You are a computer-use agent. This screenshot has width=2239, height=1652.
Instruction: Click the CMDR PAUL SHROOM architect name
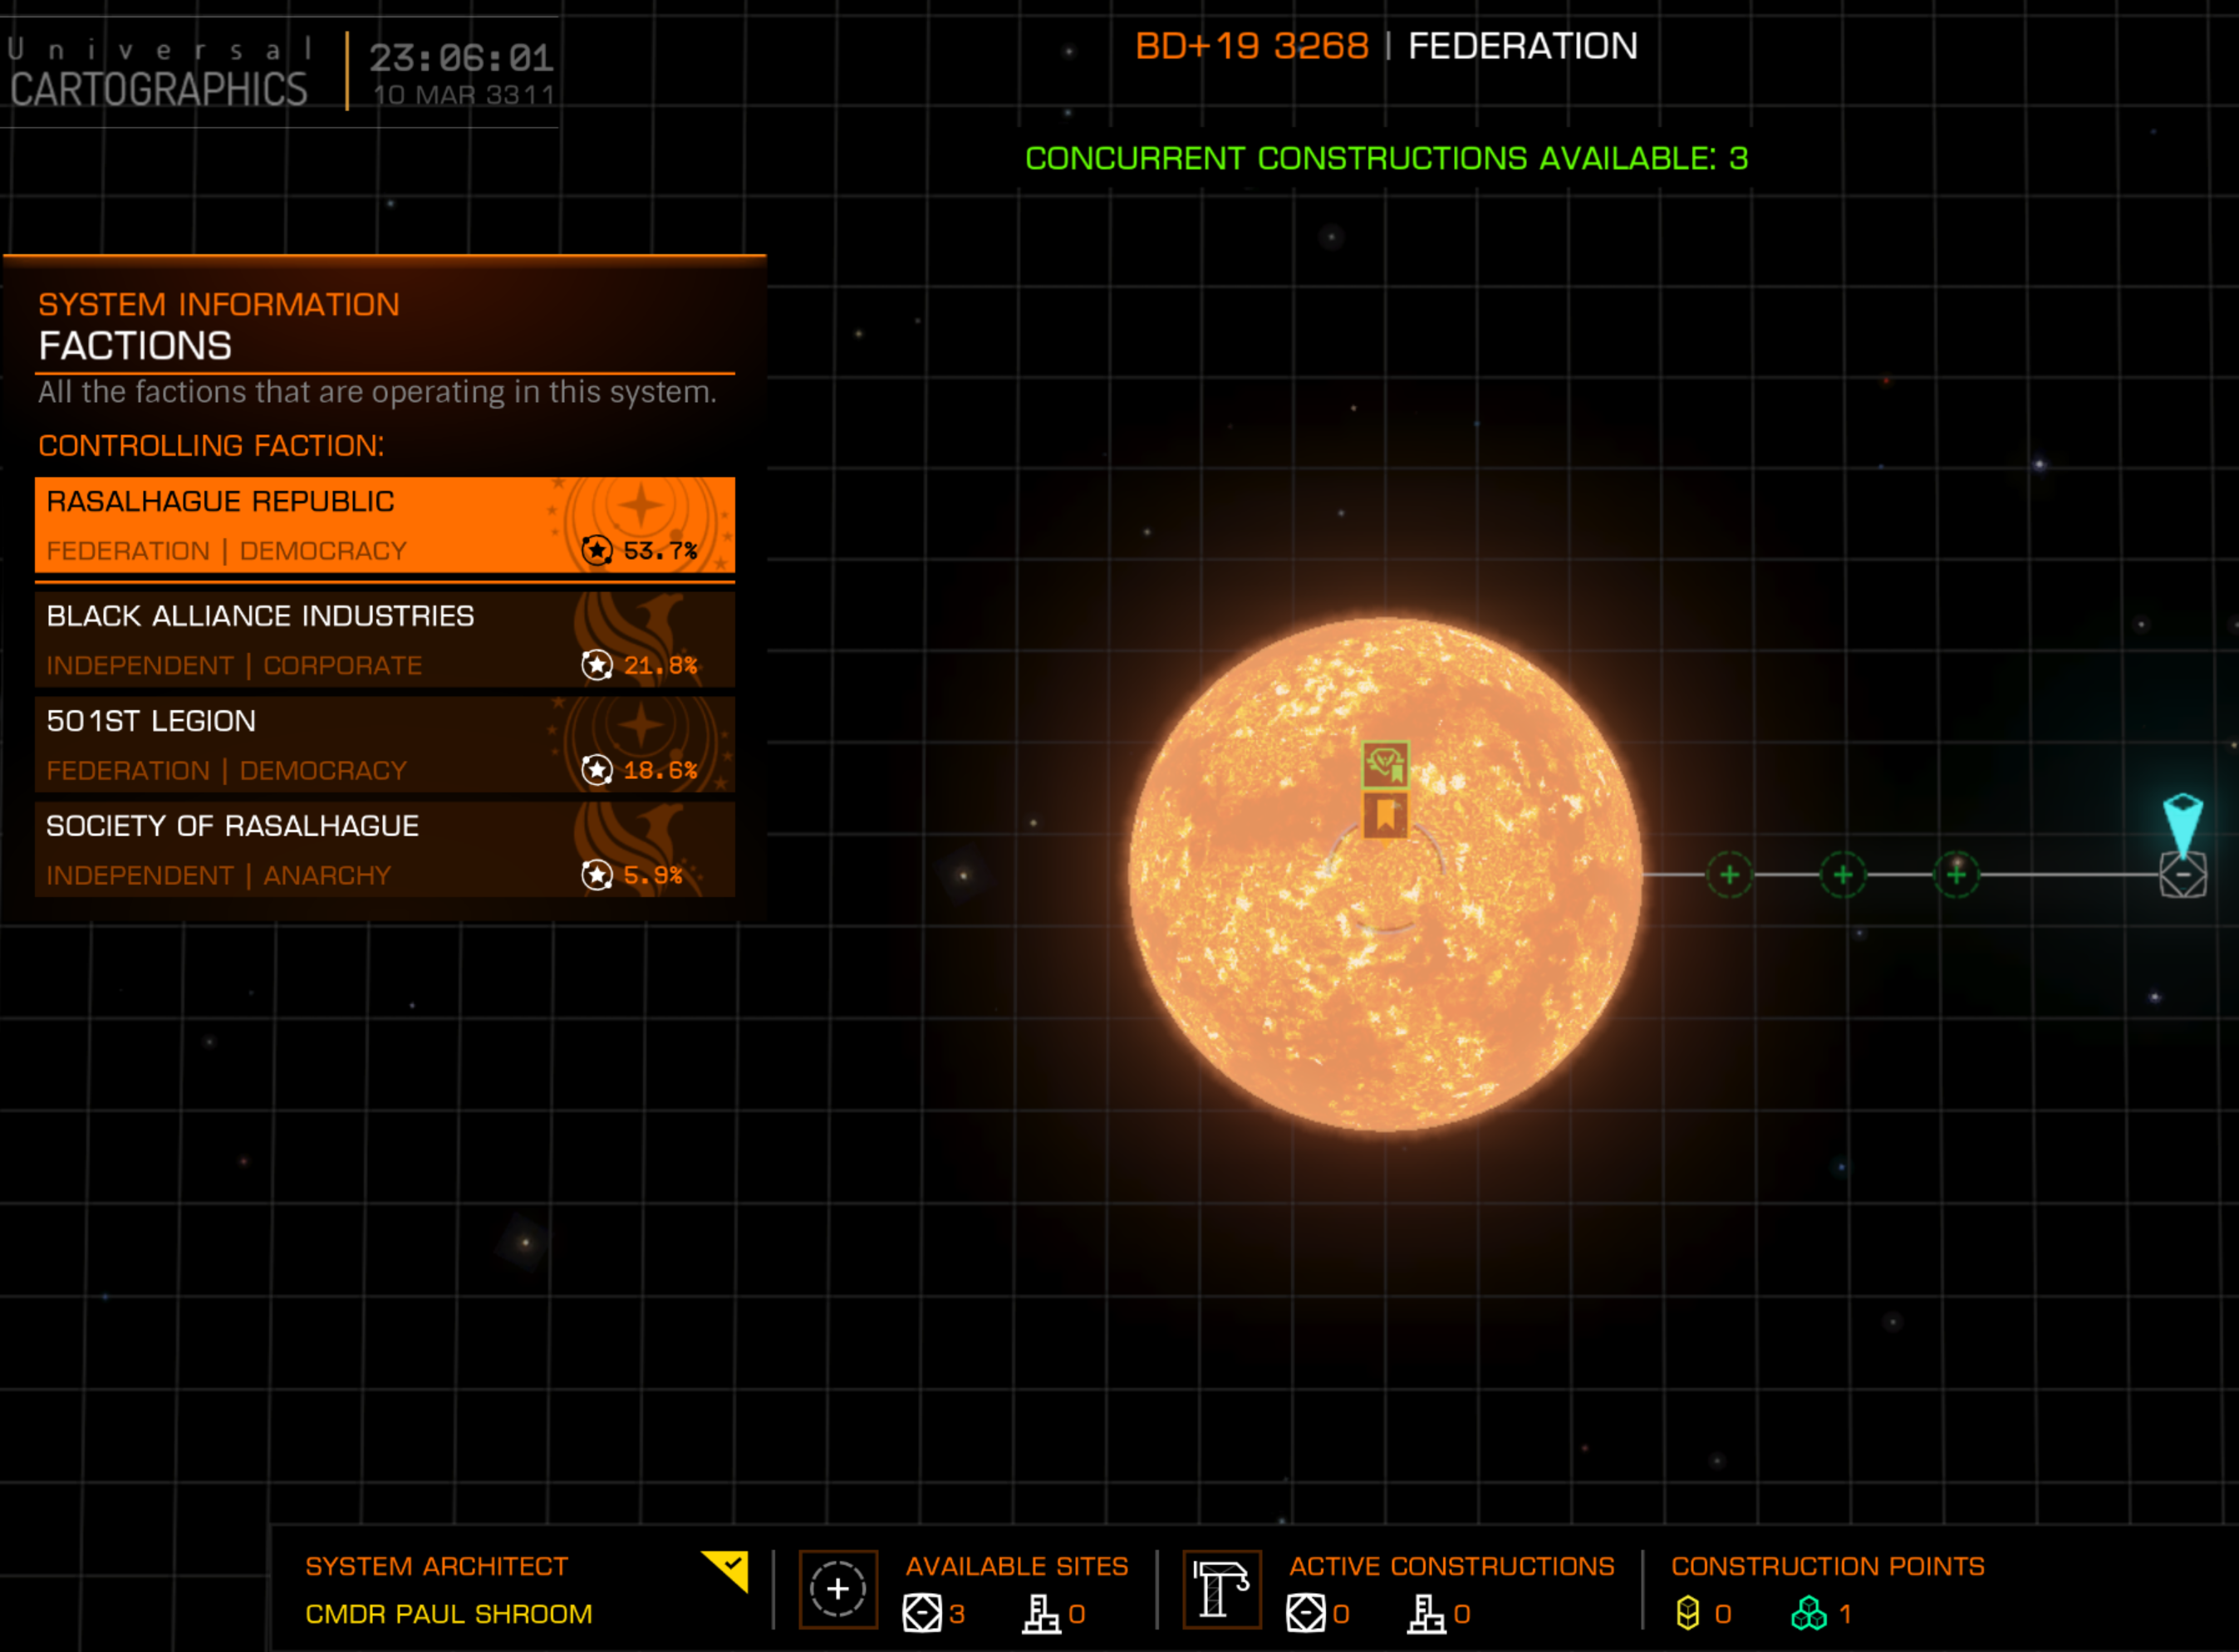(x=448, y=1614)
